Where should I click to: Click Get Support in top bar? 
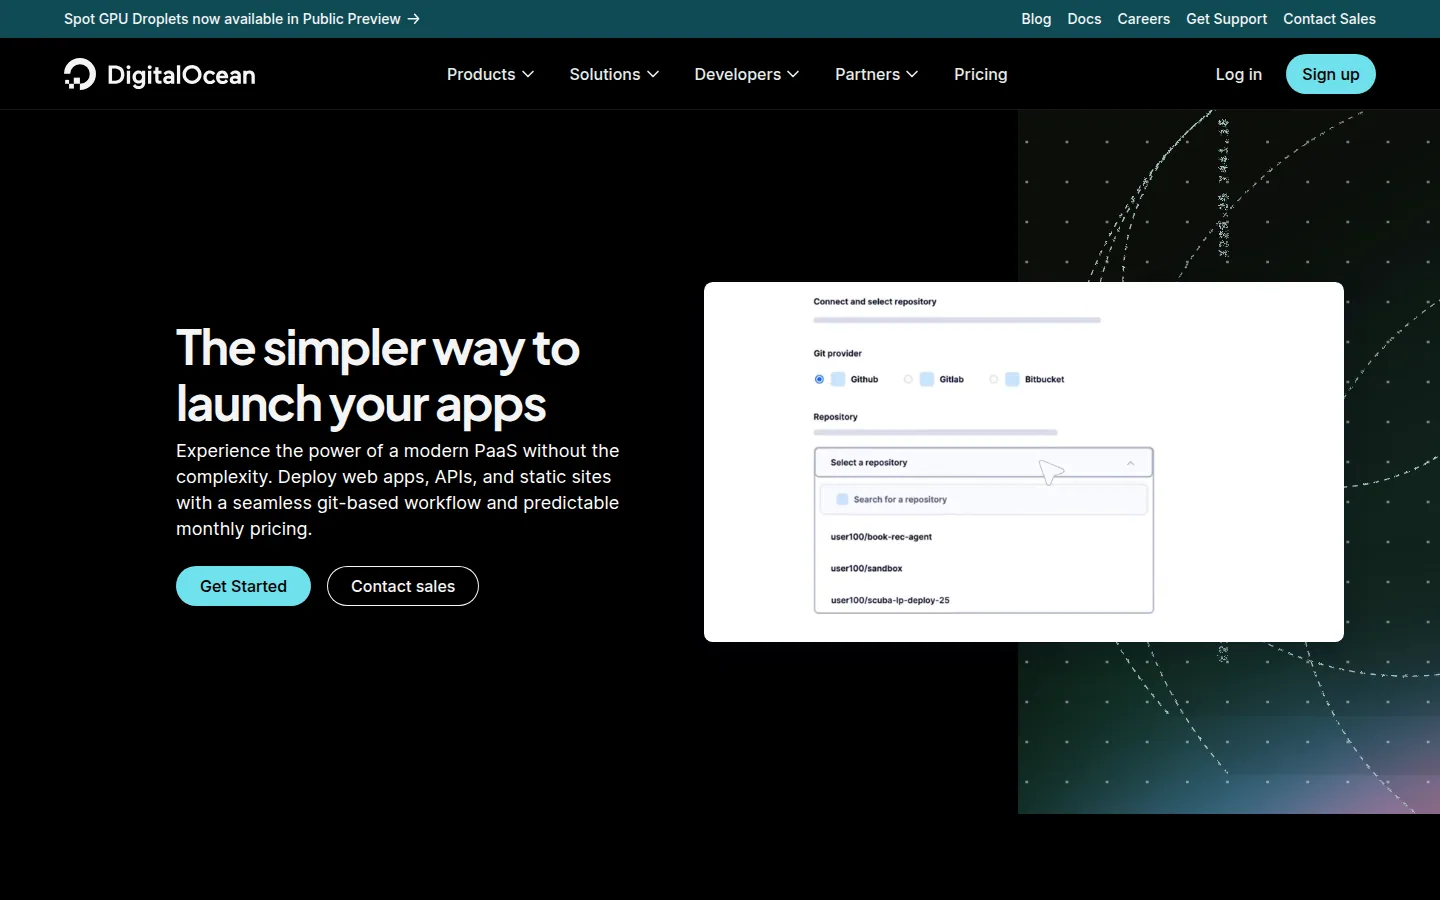click(1226, 19)
